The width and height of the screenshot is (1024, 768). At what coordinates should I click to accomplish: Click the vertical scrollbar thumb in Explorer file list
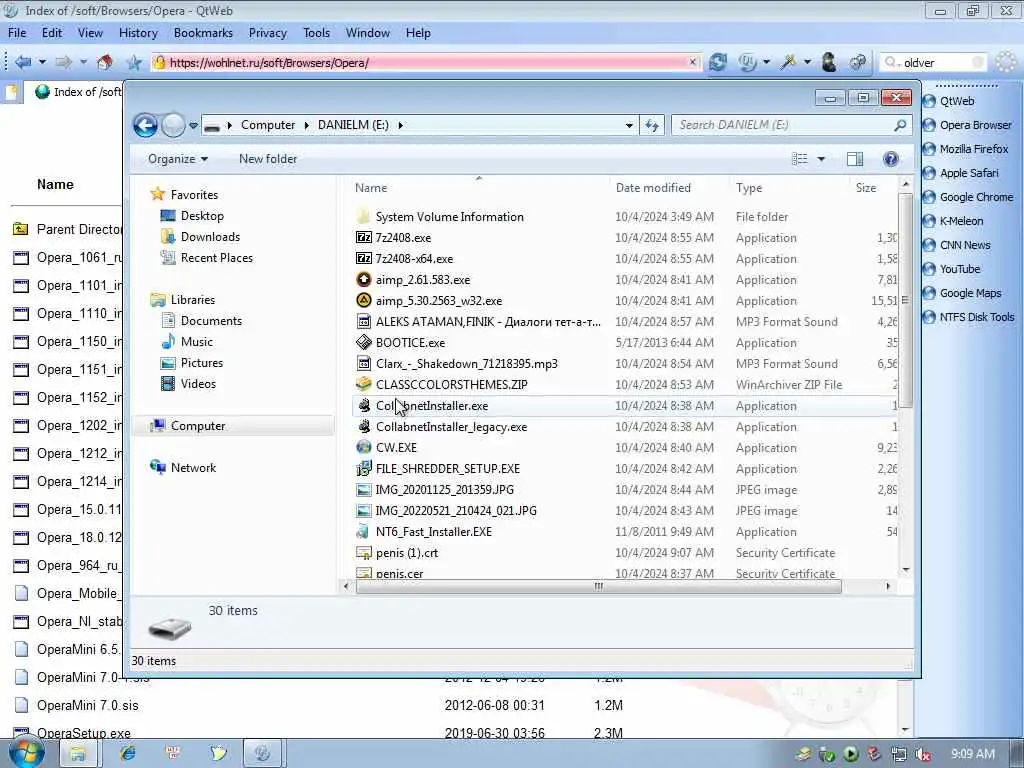[x=905, y=300]
